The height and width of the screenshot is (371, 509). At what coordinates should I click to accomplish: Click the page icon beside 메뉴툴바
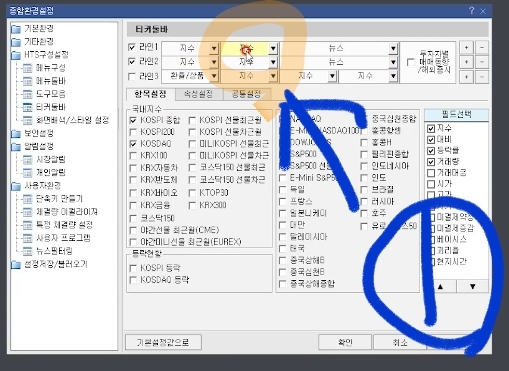[x=27, y=81]
